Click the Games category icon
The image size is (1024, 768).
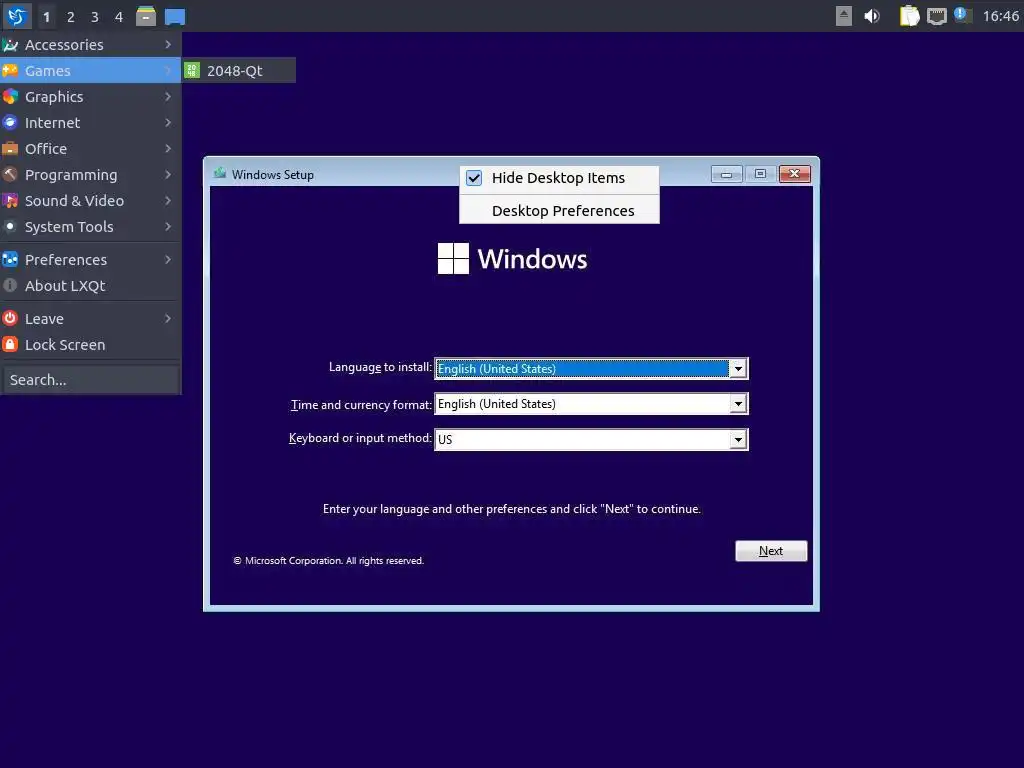(x=10, y=71)
